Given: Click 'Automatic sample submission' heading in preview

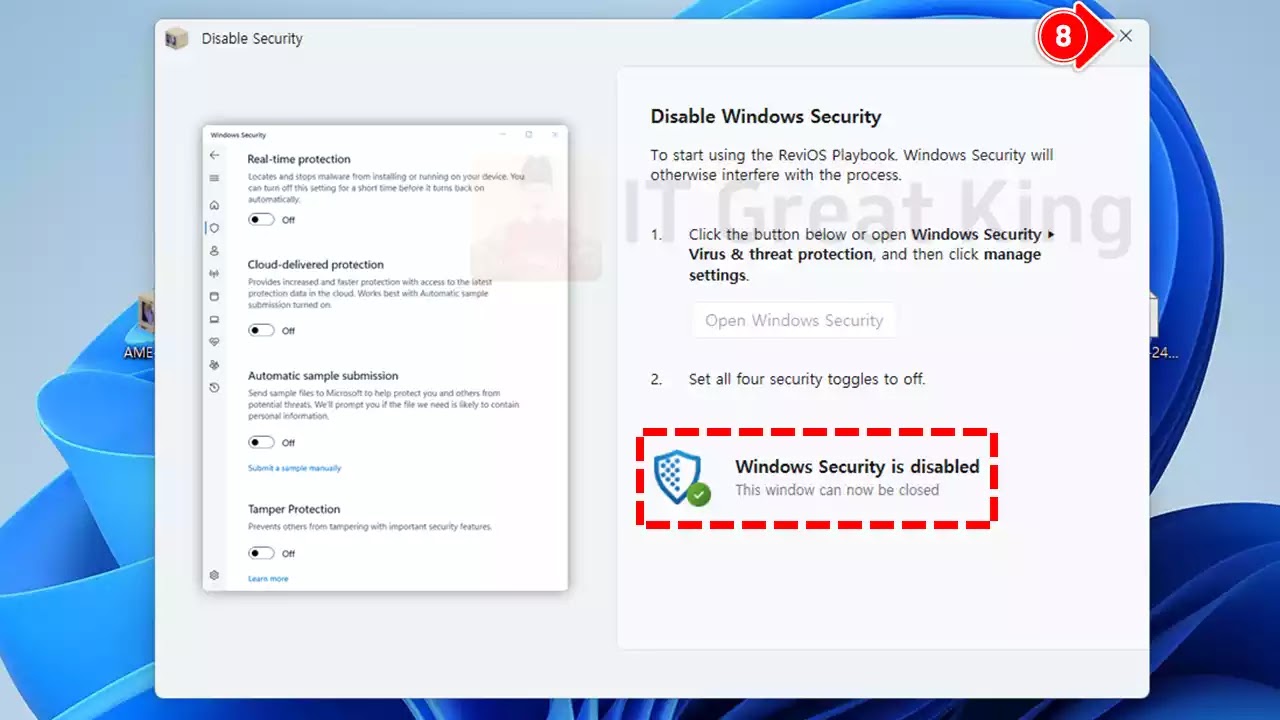Looking at the screenshot, I should tap(323, 376).
